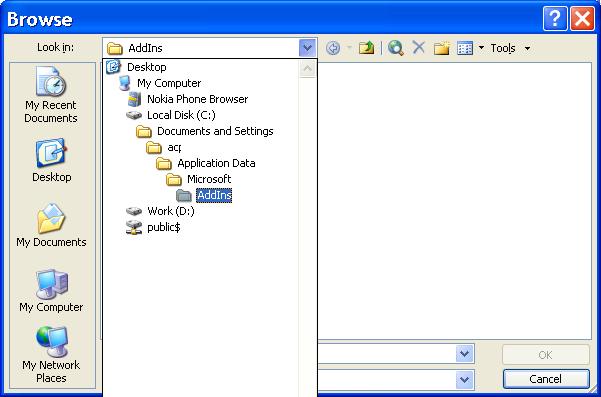Open the files of type dropdown arrow
The width and height of the screenshot is (601, 397).
(465, 380)
